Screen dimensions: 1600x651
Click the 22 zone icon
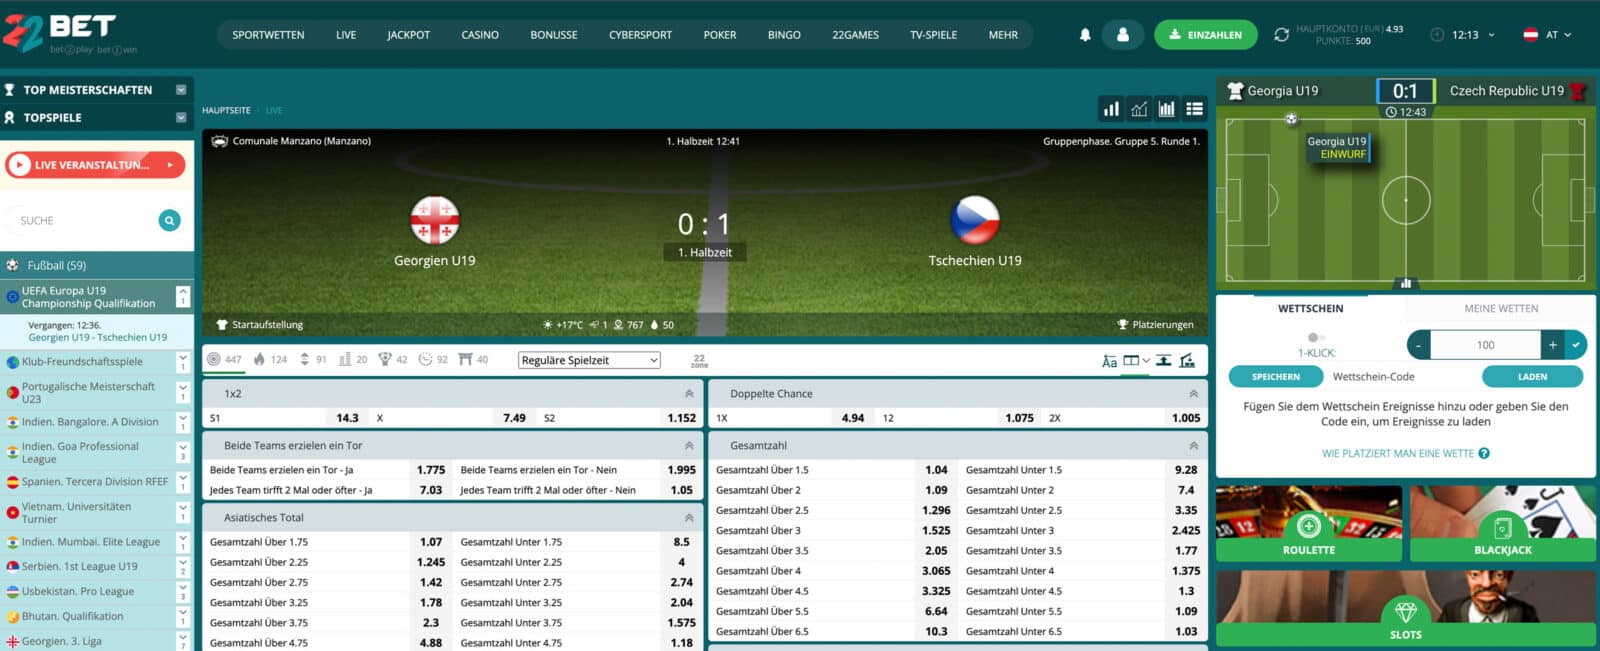(x=699, y=360)
